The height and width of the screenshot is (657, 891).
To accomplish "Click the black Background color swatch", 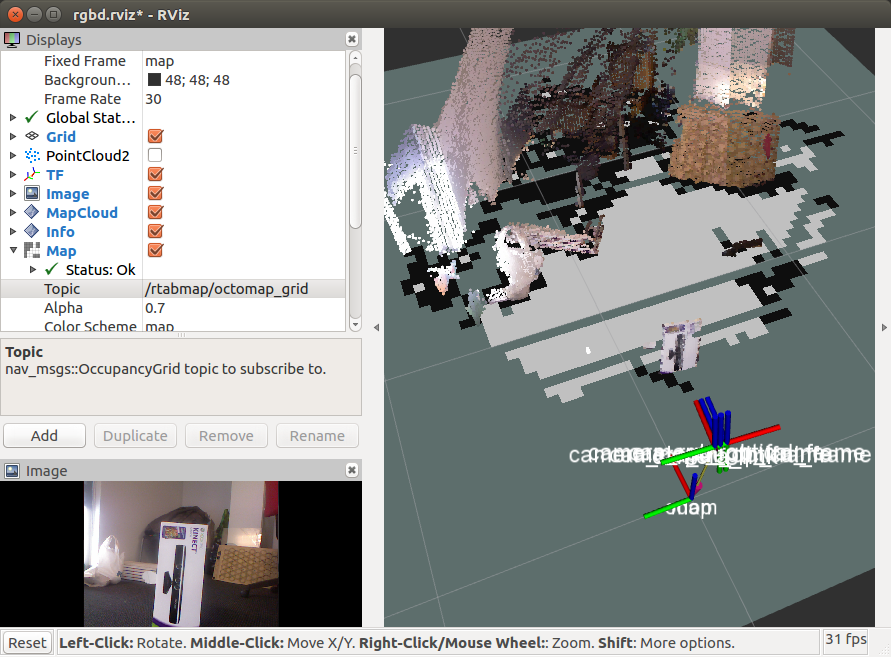I will point(155,80).
